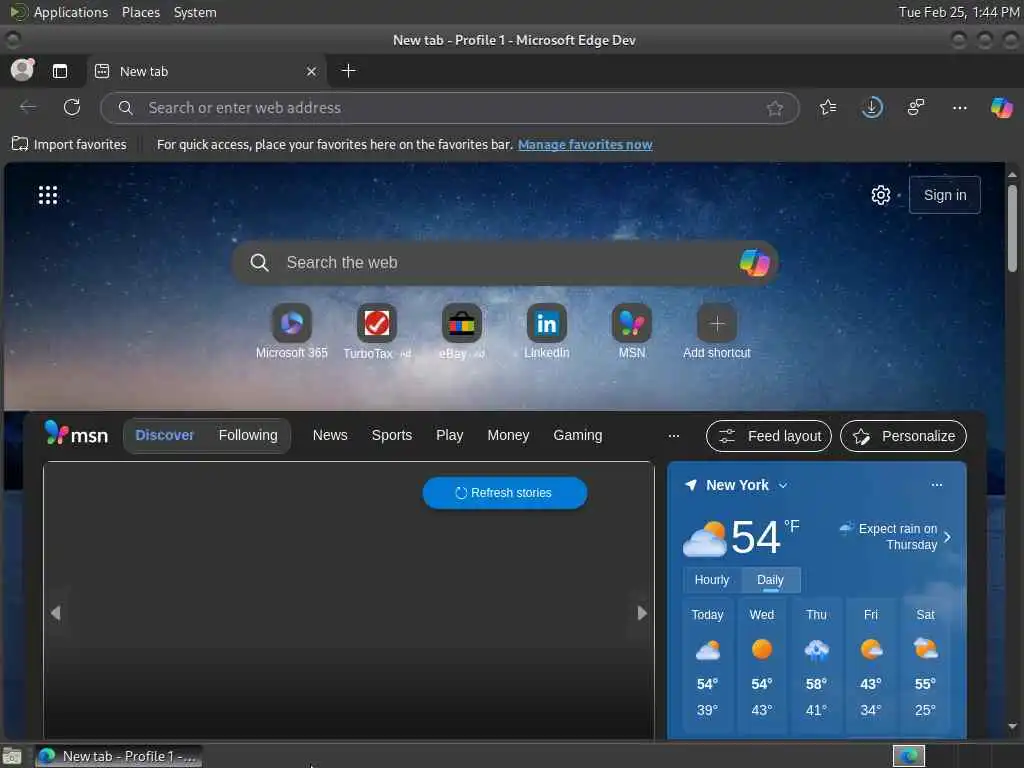The image size is (1024, 768).
Task: Focus the address bar field
Action: click(449, 108)
